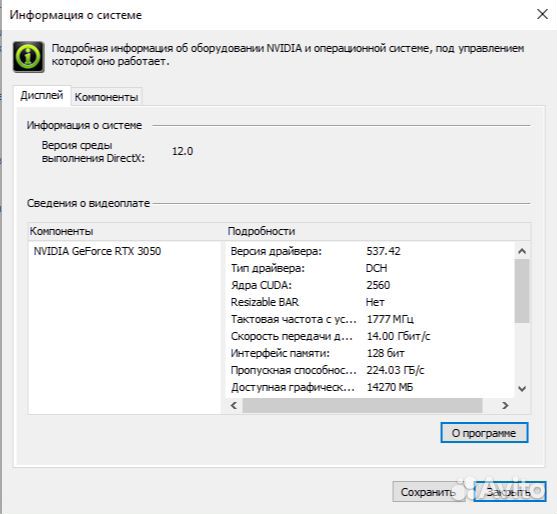The width and height of the screenshot is (557, 514).
Task: Click the horizontal scrollbar left arrow
Action: (x=234, y=405)
